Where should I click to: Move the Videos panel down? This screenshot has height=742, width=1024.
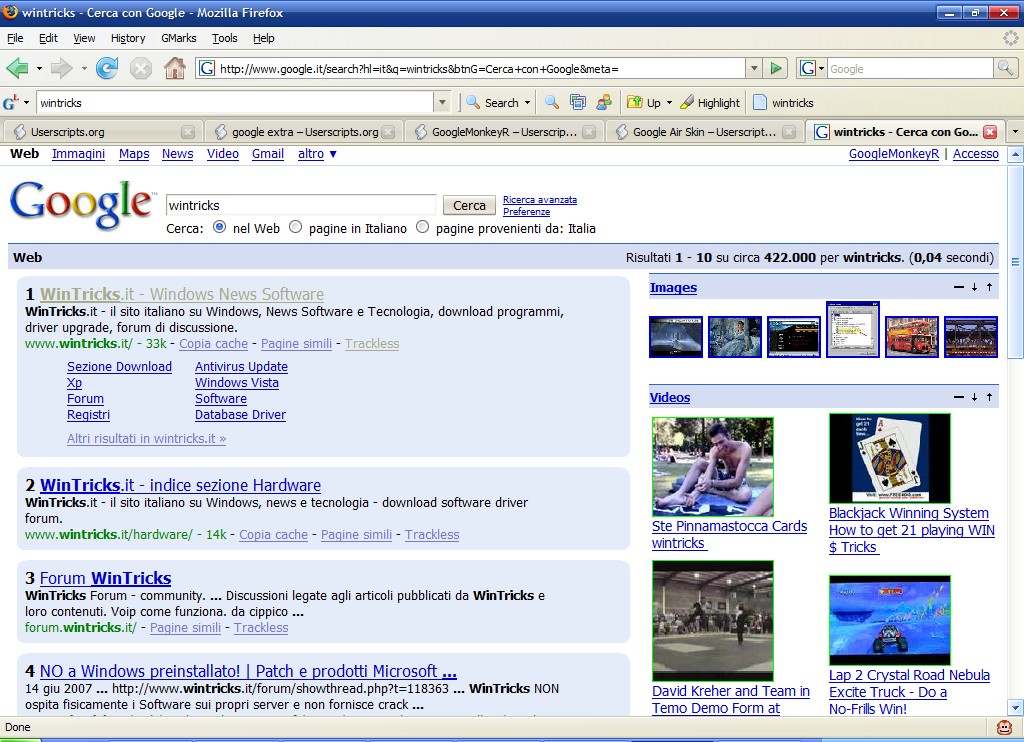[974, 397]
